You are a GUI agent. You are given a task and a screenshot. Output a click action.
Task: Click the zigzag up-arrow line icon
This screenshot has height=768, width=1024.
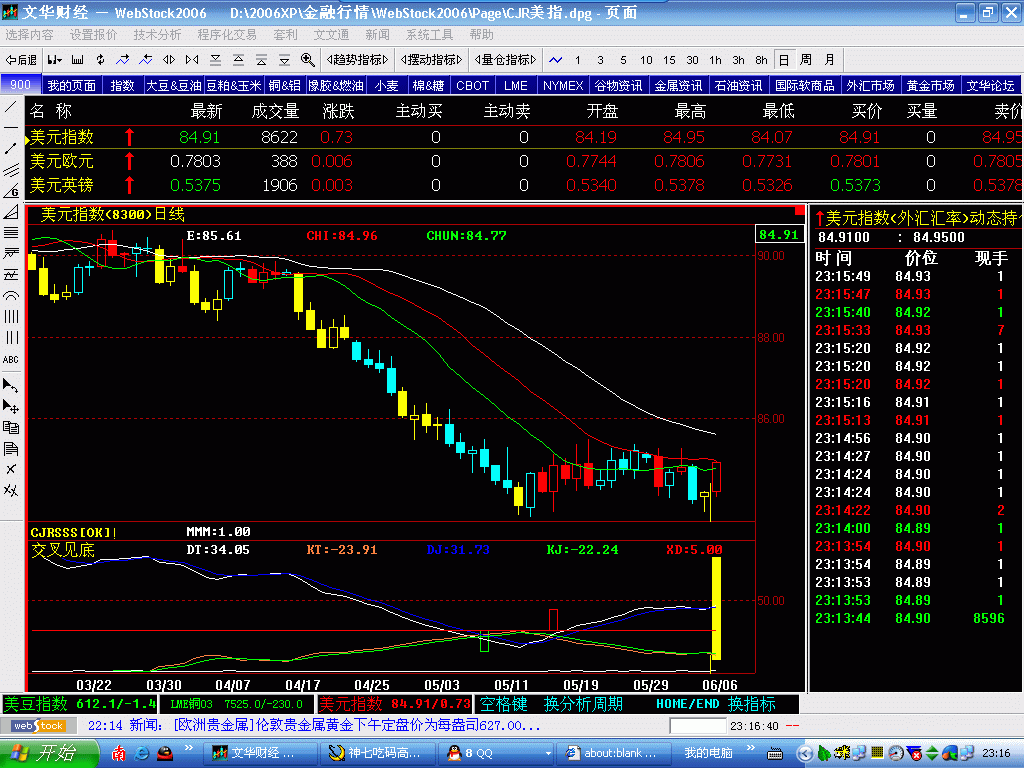click(123, 60)
